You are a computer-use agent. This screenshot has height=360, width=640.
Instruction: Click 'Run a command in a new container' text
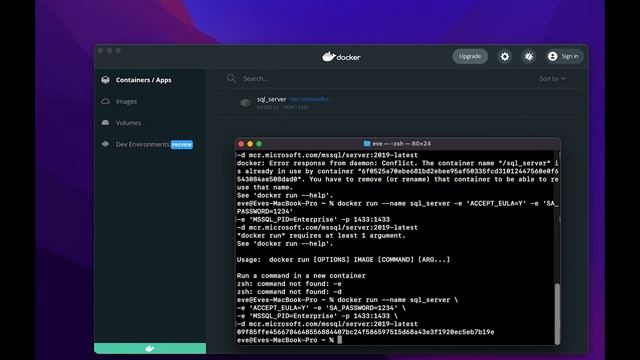tap(301, 276)
